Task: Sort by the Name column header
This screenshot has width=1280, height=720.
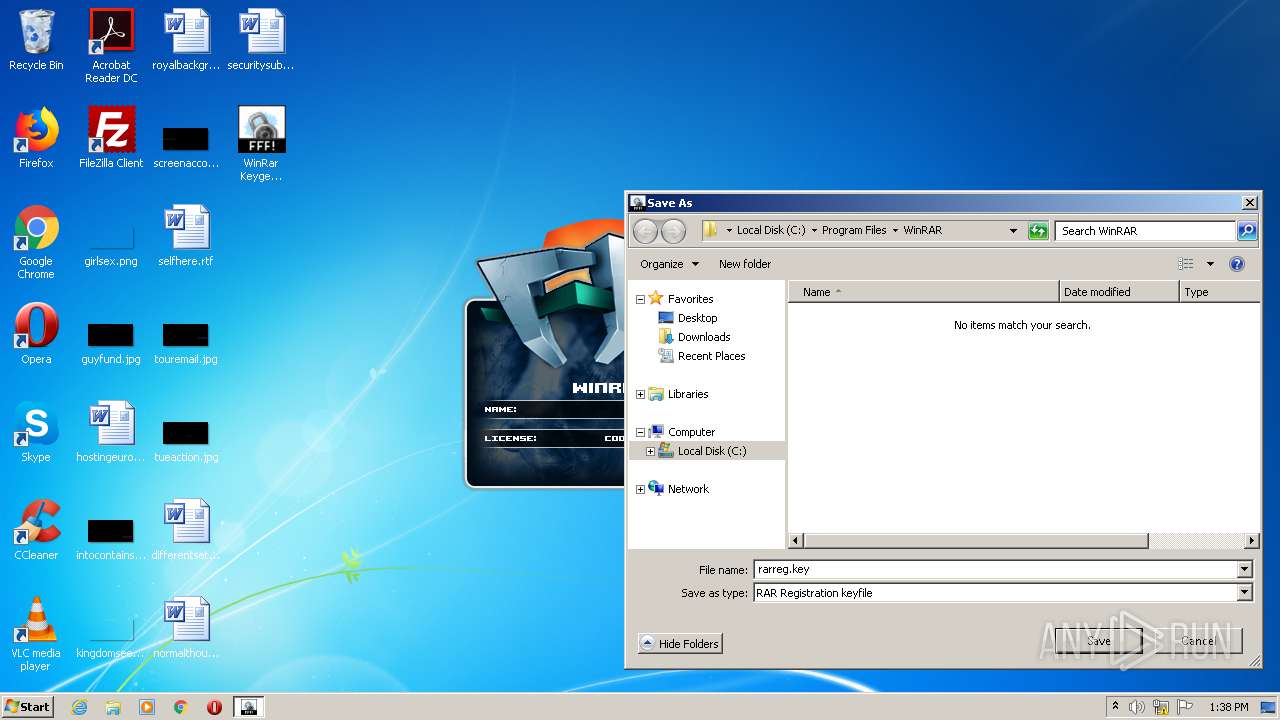Action: click(x=924, y=292)
